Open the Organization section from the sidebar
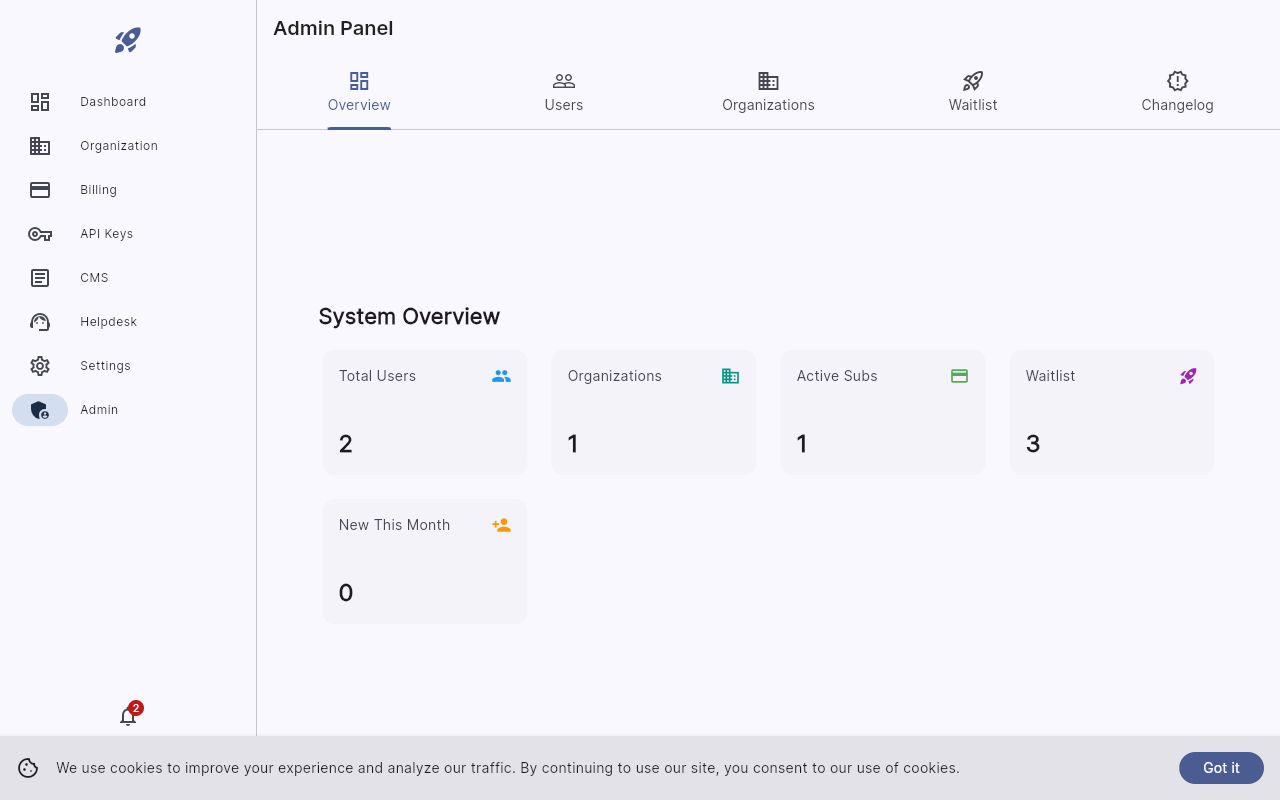 tap(40, 145)
